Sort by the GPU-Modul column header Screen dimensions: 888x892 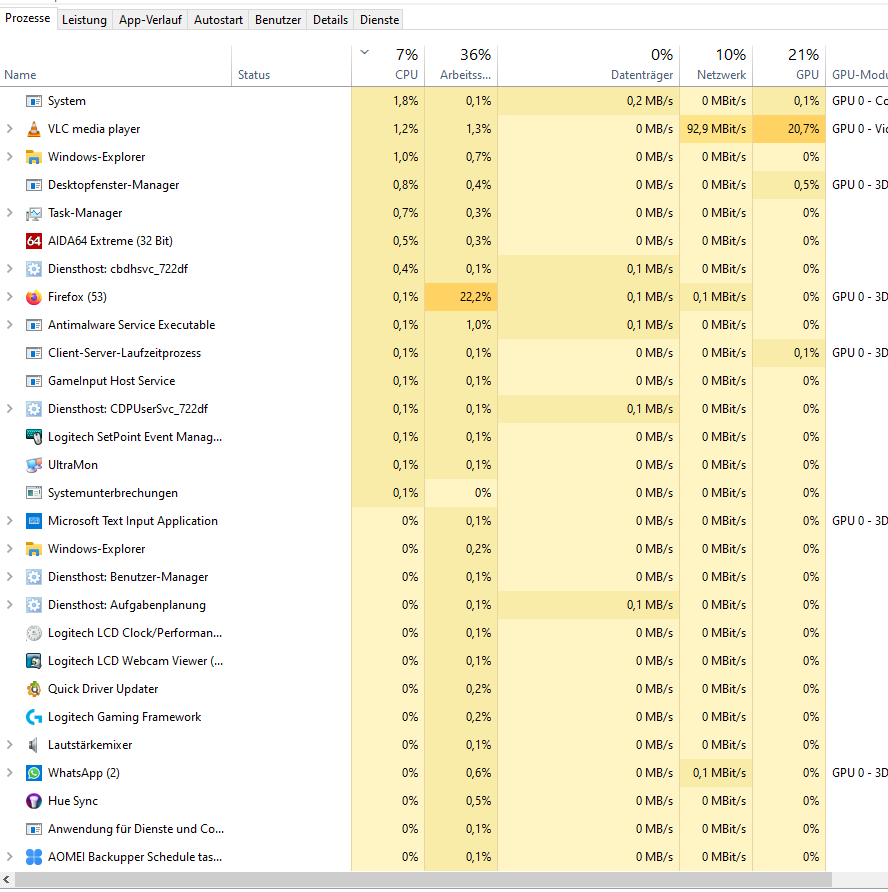pos(857,65)
